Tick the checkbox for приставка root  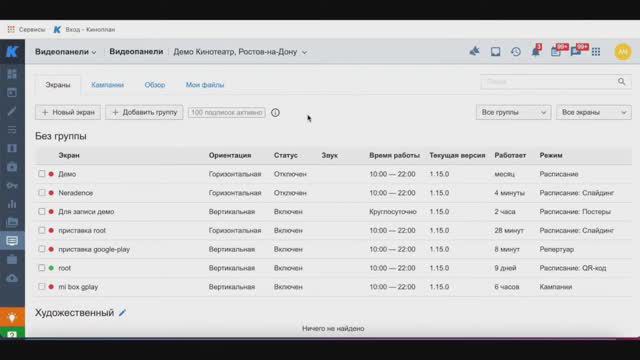pos(42,230)
